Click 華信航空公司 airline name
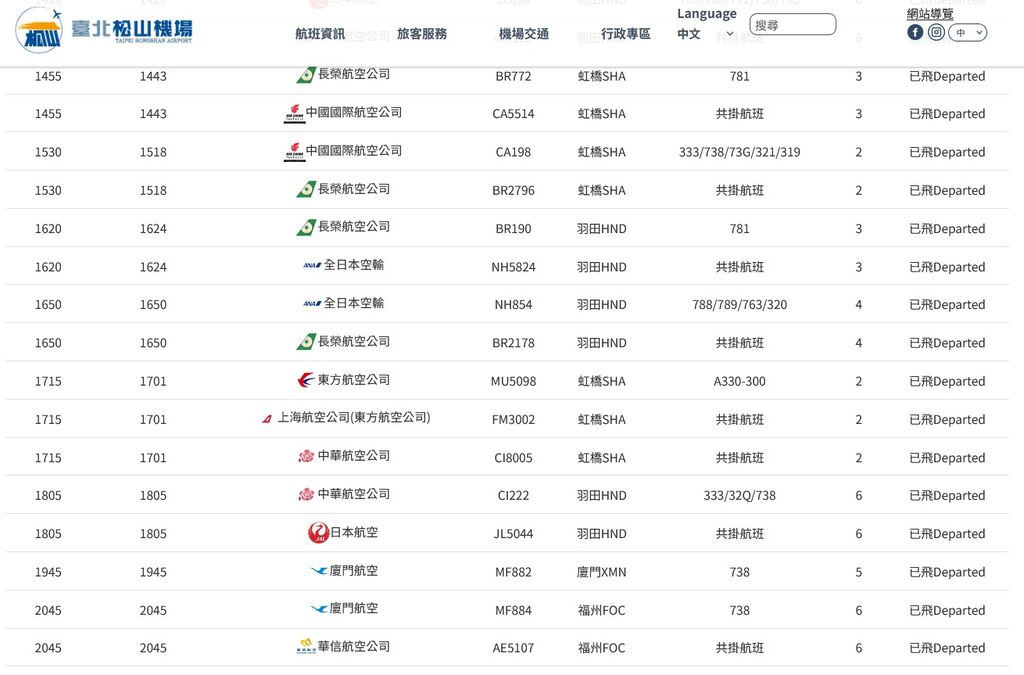 coord(354,647)
